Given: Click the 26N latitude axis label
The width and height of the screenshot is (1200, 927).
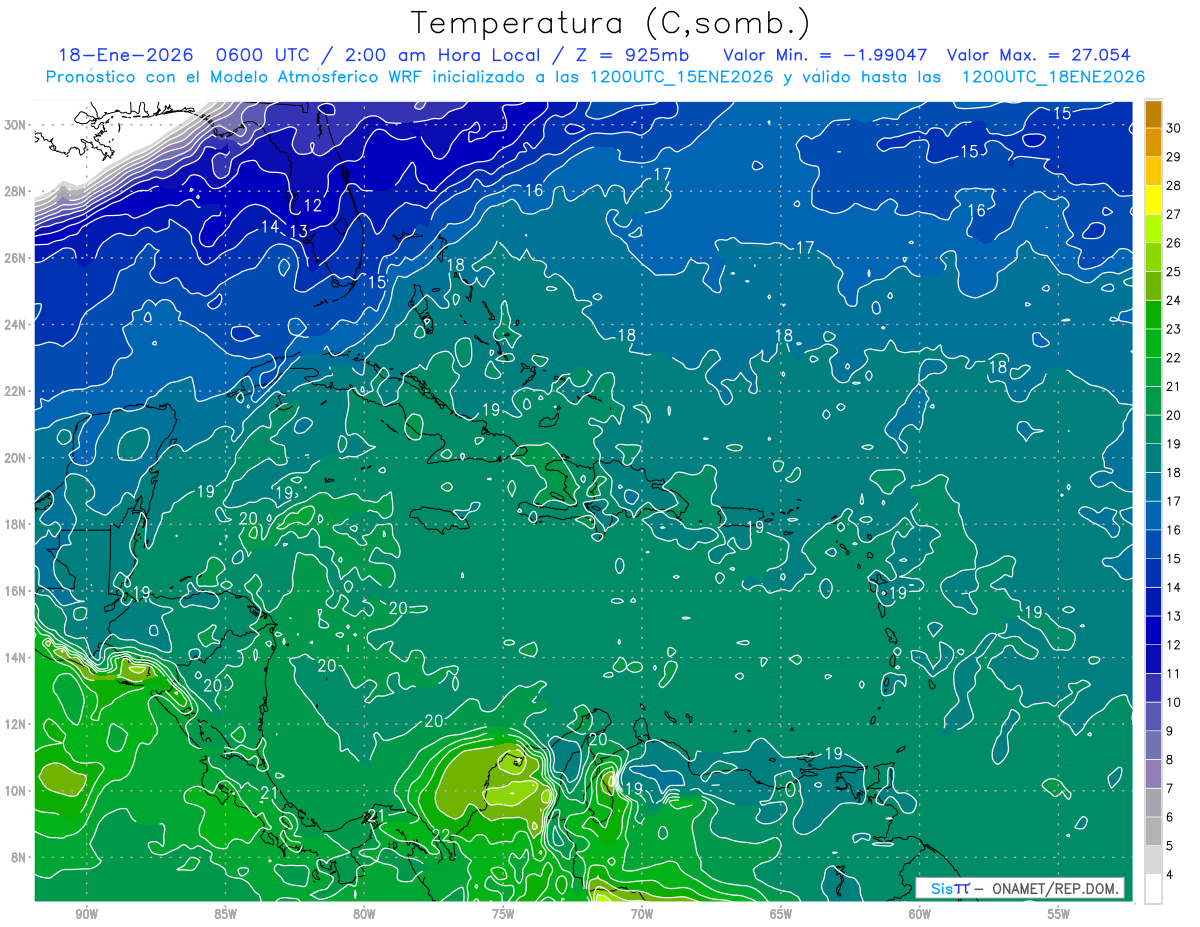Looking at the screenshot, I should 16,258.
